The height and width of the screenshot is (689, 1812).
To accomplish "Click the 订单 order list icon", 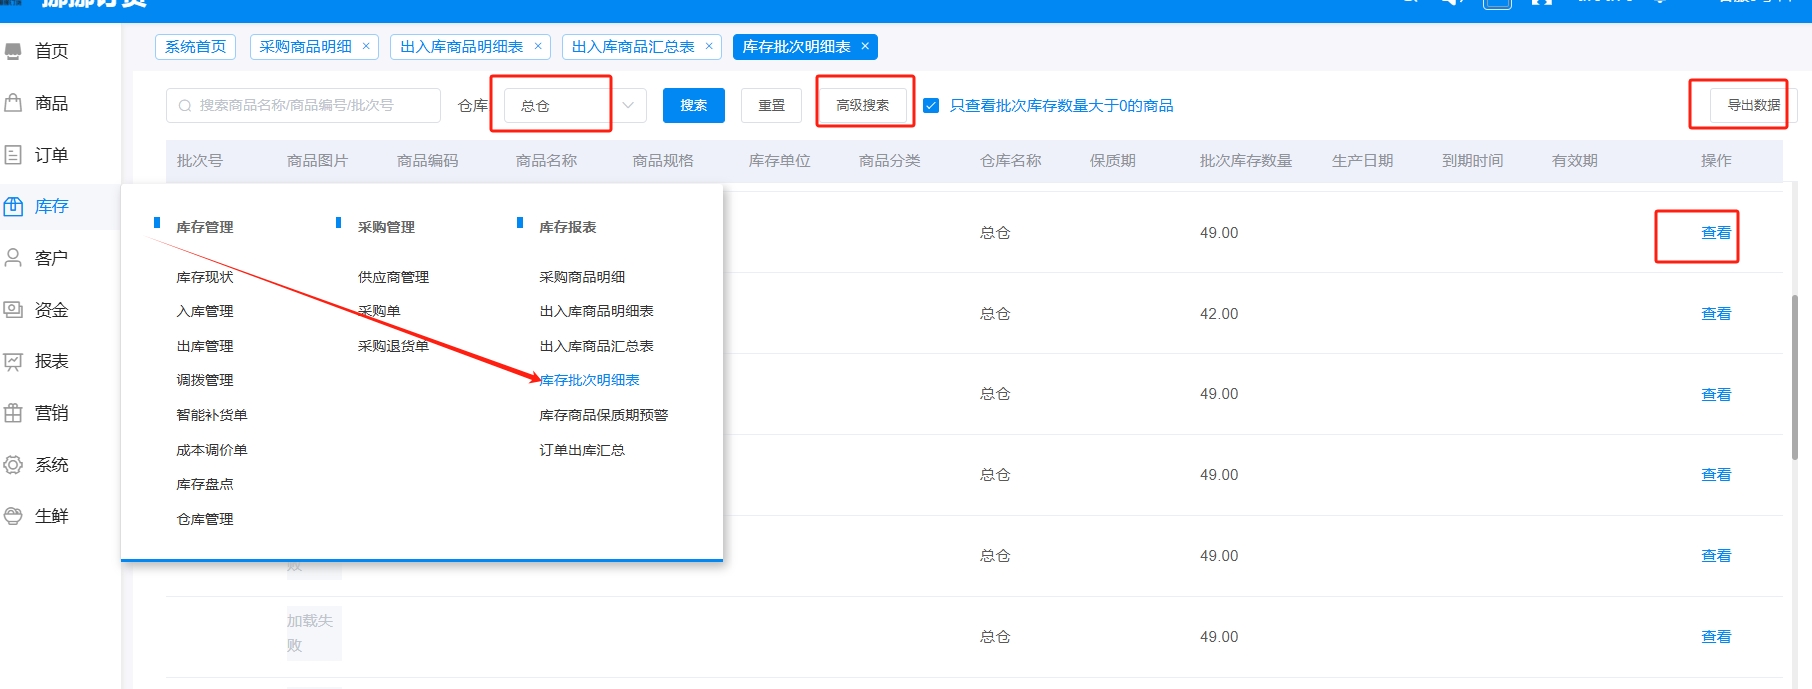I will coord(13,155).
